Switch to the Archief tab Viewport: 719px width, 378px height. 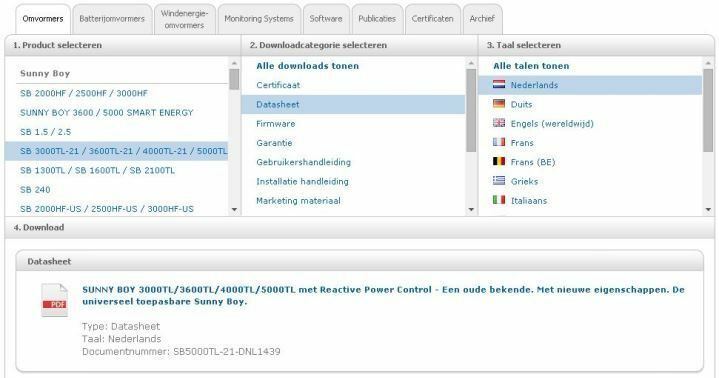482,19
